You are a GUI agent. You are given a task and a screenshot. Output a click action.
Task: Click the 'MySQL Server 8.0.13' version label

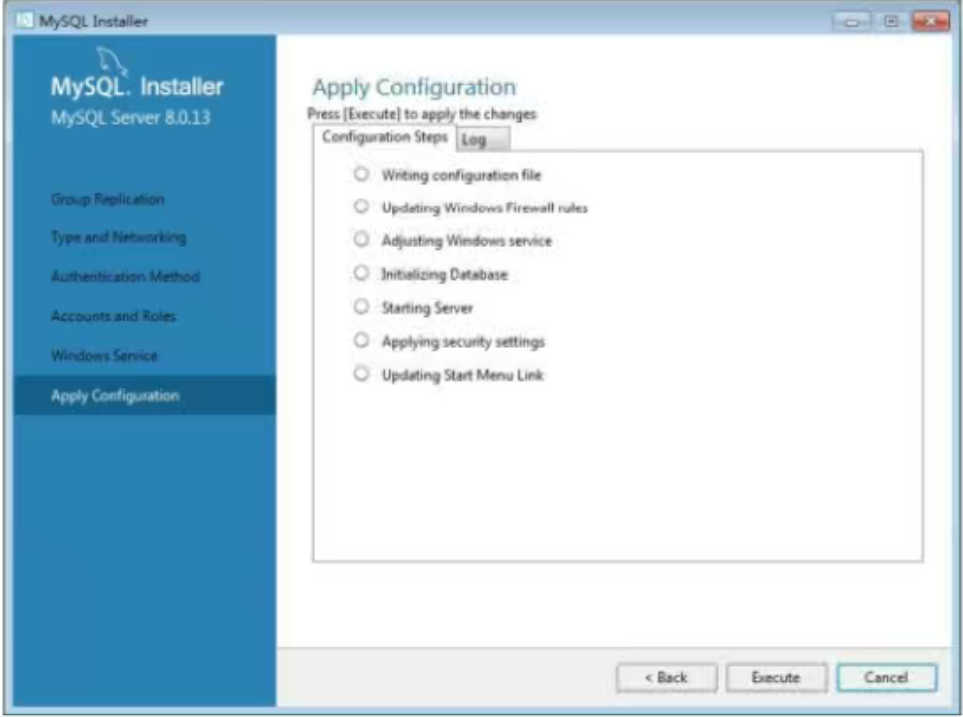point(130,117)
